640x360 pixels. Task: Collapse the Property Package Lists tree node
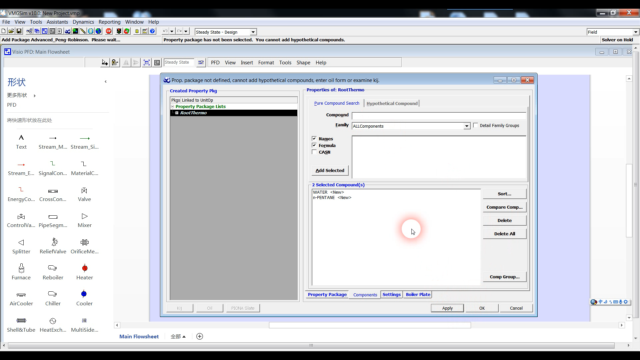[173, 107]
